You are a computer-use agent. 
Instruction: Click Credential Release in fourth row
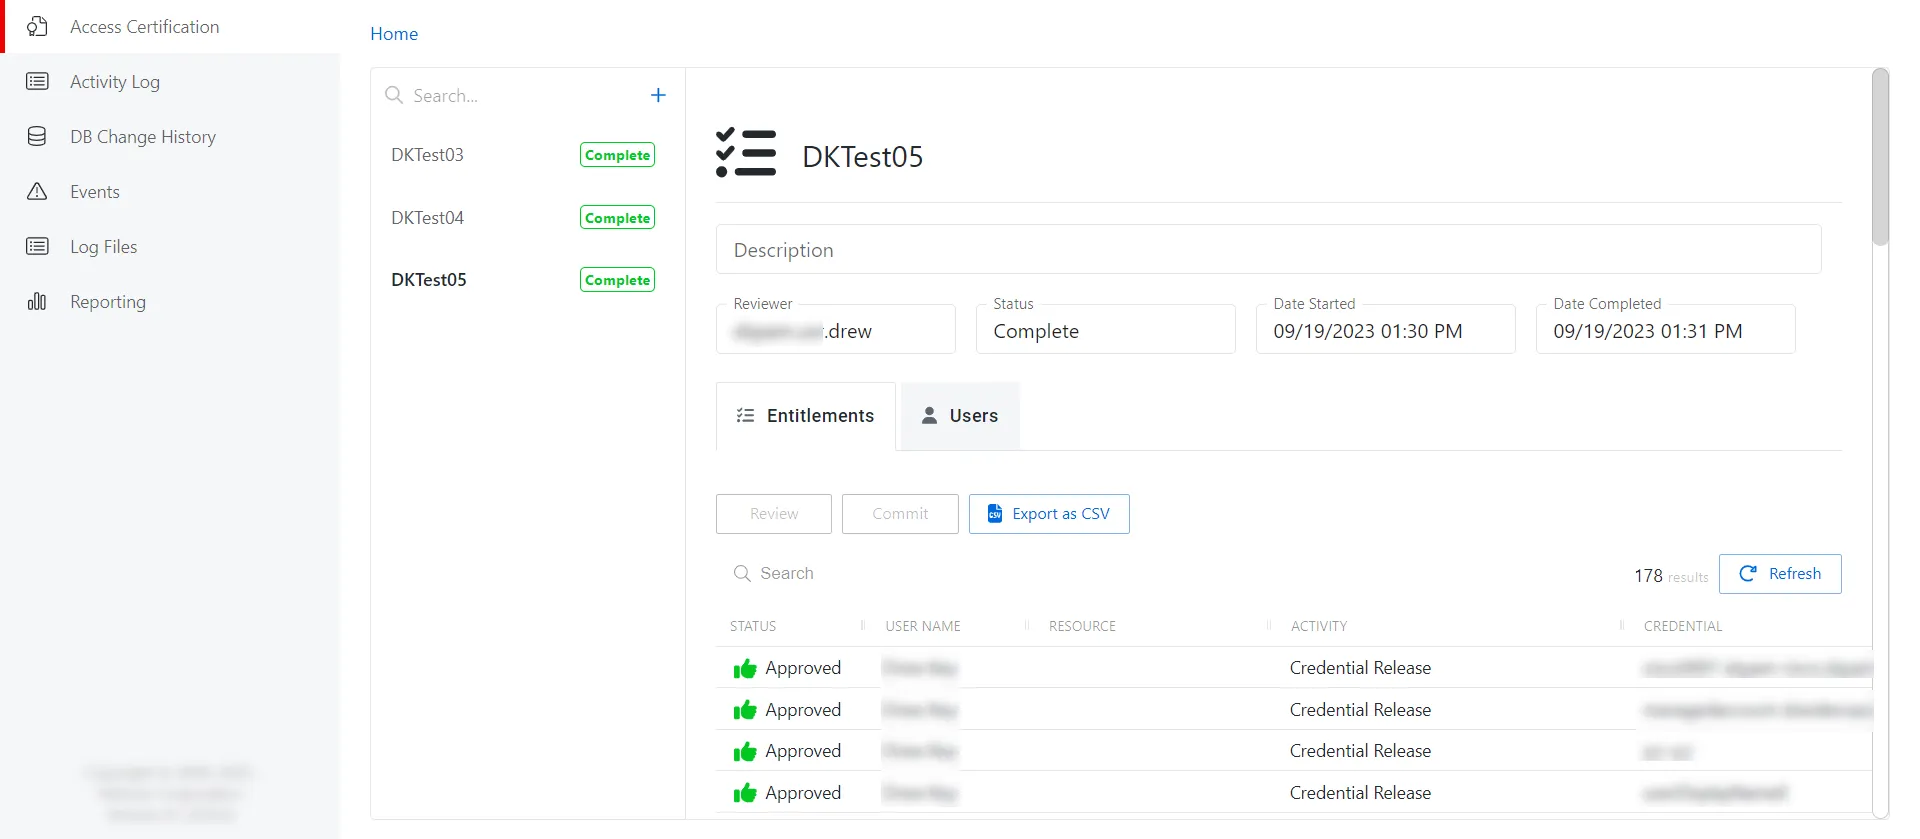[1360, 793]
